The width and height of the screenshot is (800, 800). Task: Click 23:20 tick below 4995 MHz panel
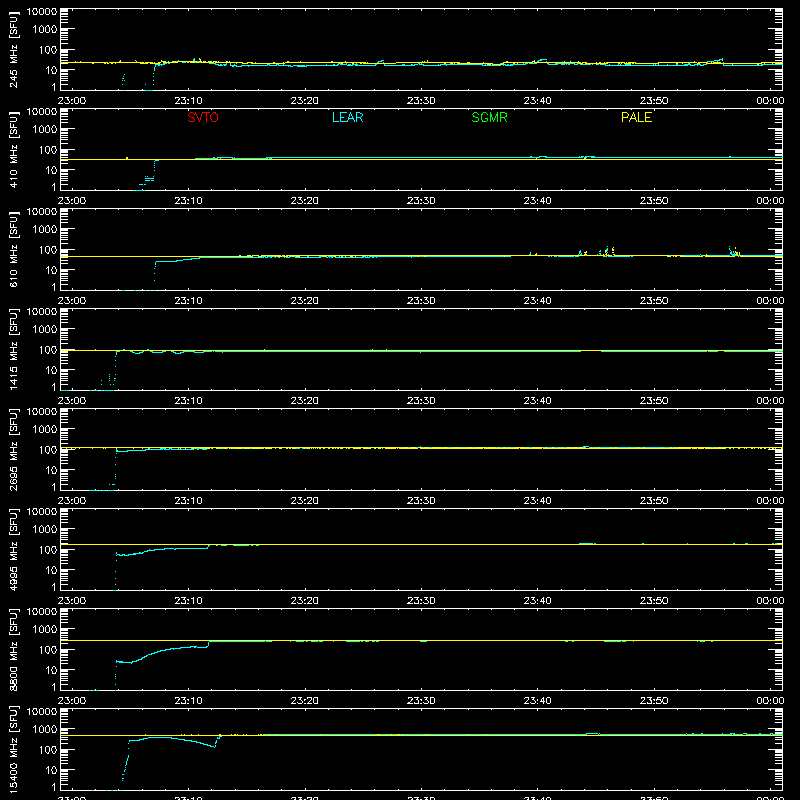(x=305, y=601)
